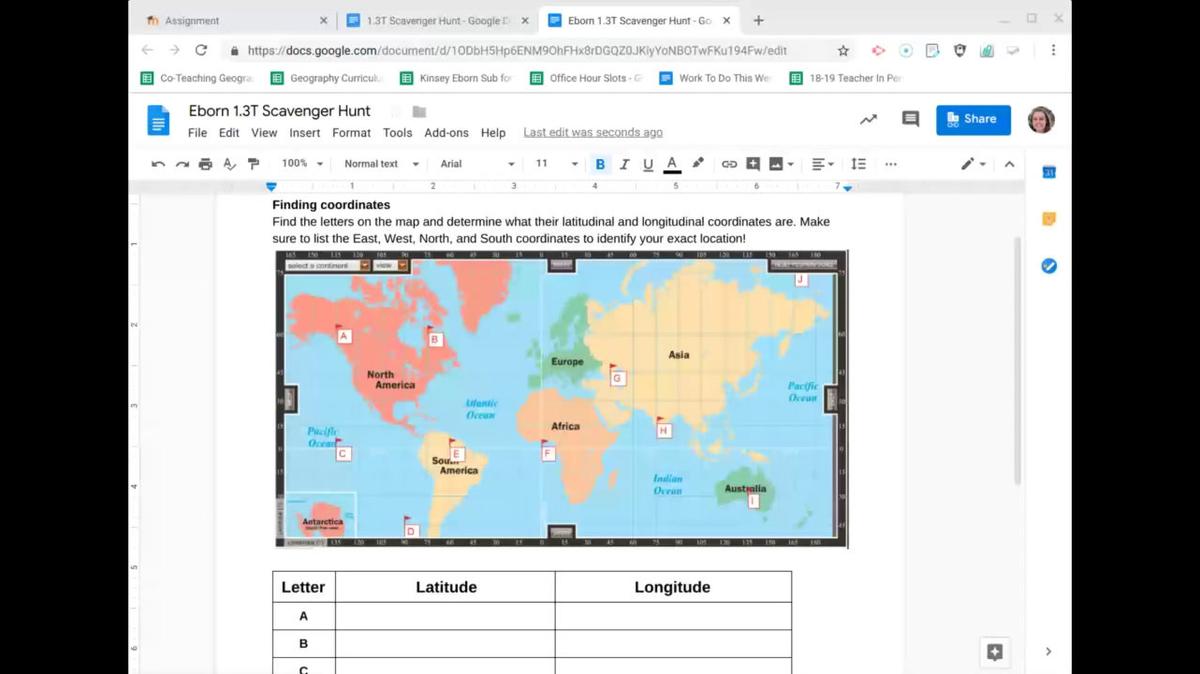Reload the page

pos(201,50)
